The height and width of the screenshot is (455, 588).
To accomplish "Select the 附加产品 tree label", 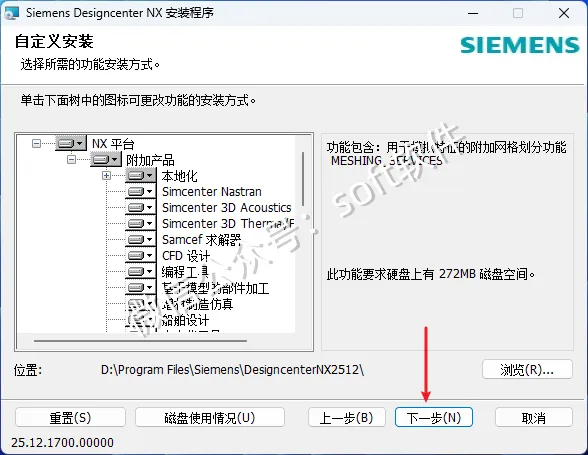I will coord(150,160).
